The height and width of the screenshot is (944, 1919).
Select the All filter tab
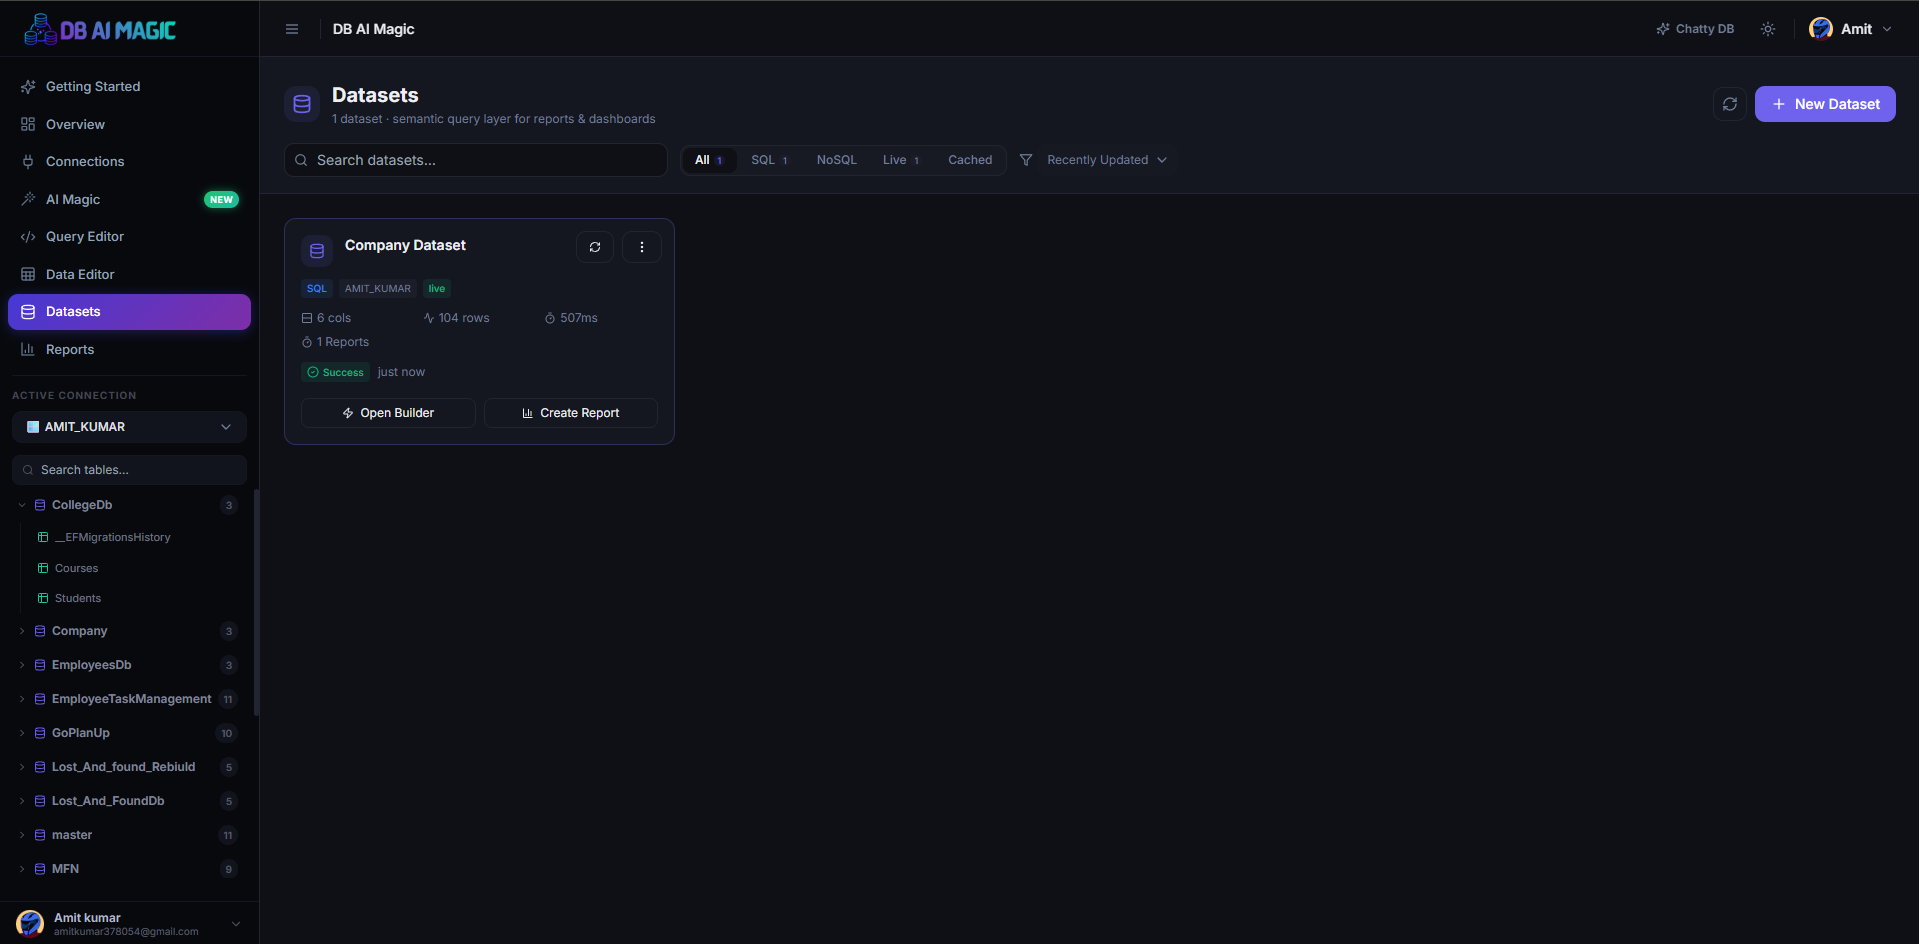[709, 160]
